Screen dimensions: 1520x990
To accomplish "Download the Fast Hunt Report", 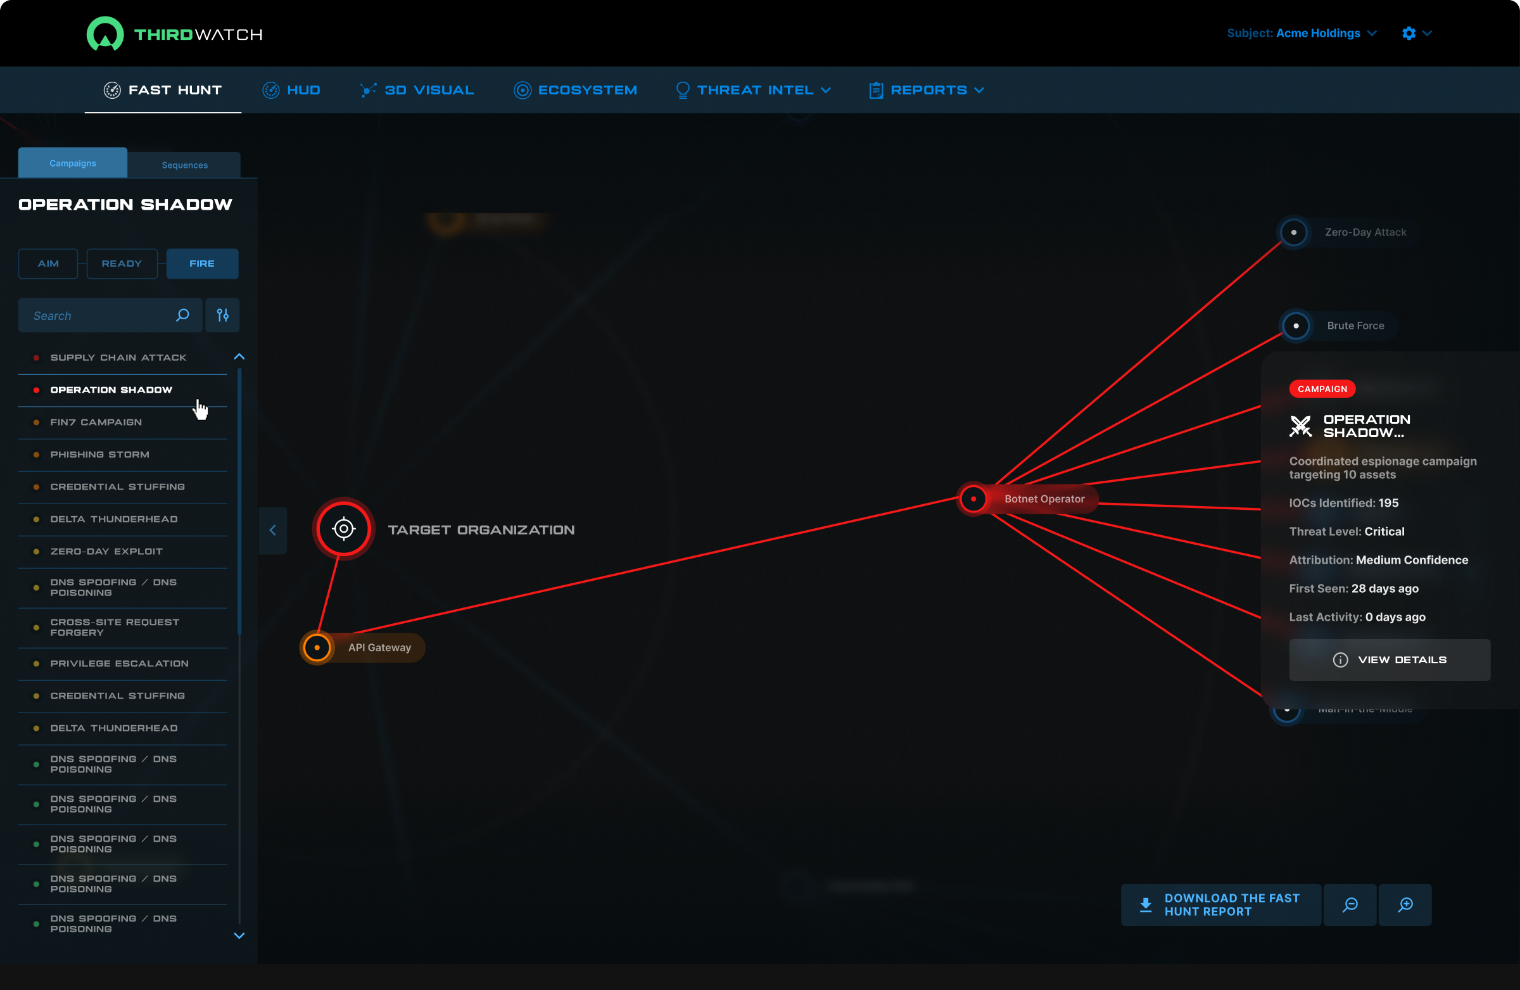I will (1221, 905).
